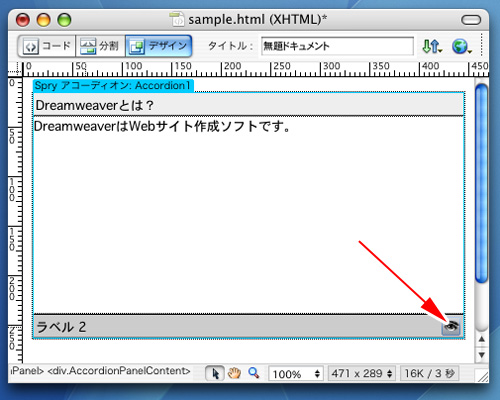Select the Spry アコーディオン: Accordion1 tab

113,86
